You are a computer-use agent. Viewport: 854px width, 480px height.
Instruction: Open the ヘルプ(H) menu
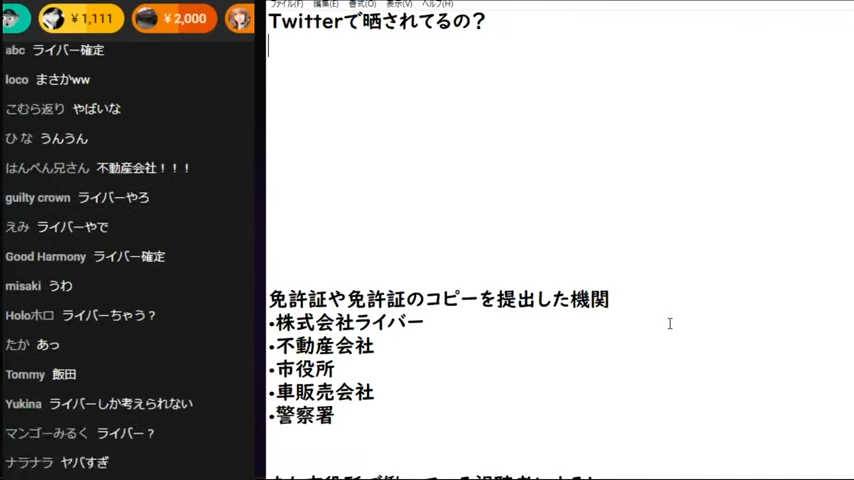click(x=437, y=4)
